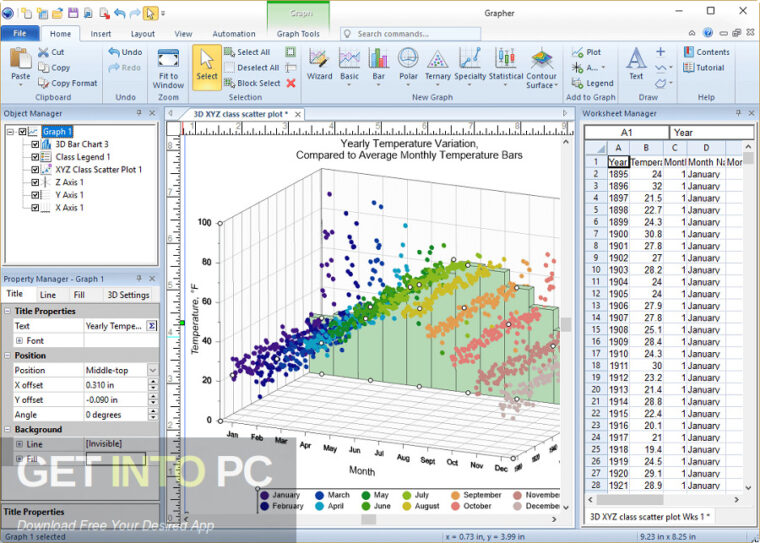Screen dimensions: 760x543
Task: Open the Tutorial
Action: click(x=703, y=67)
